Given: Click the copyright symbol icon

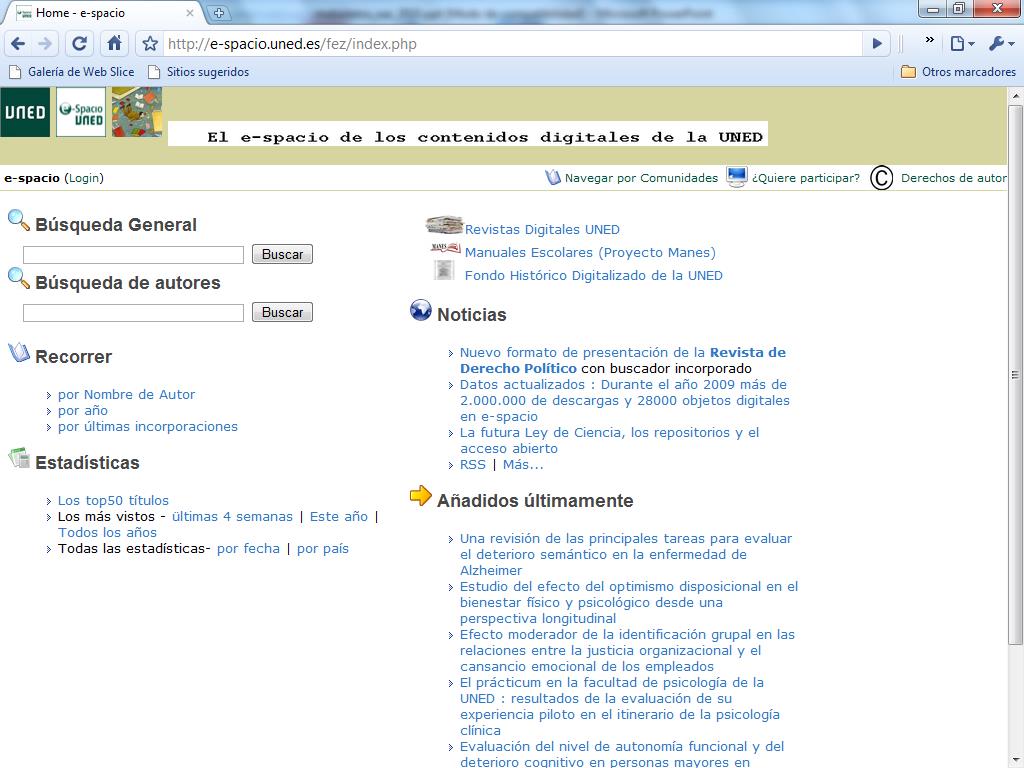Looking at the screenshot, I should click(881, 178).
